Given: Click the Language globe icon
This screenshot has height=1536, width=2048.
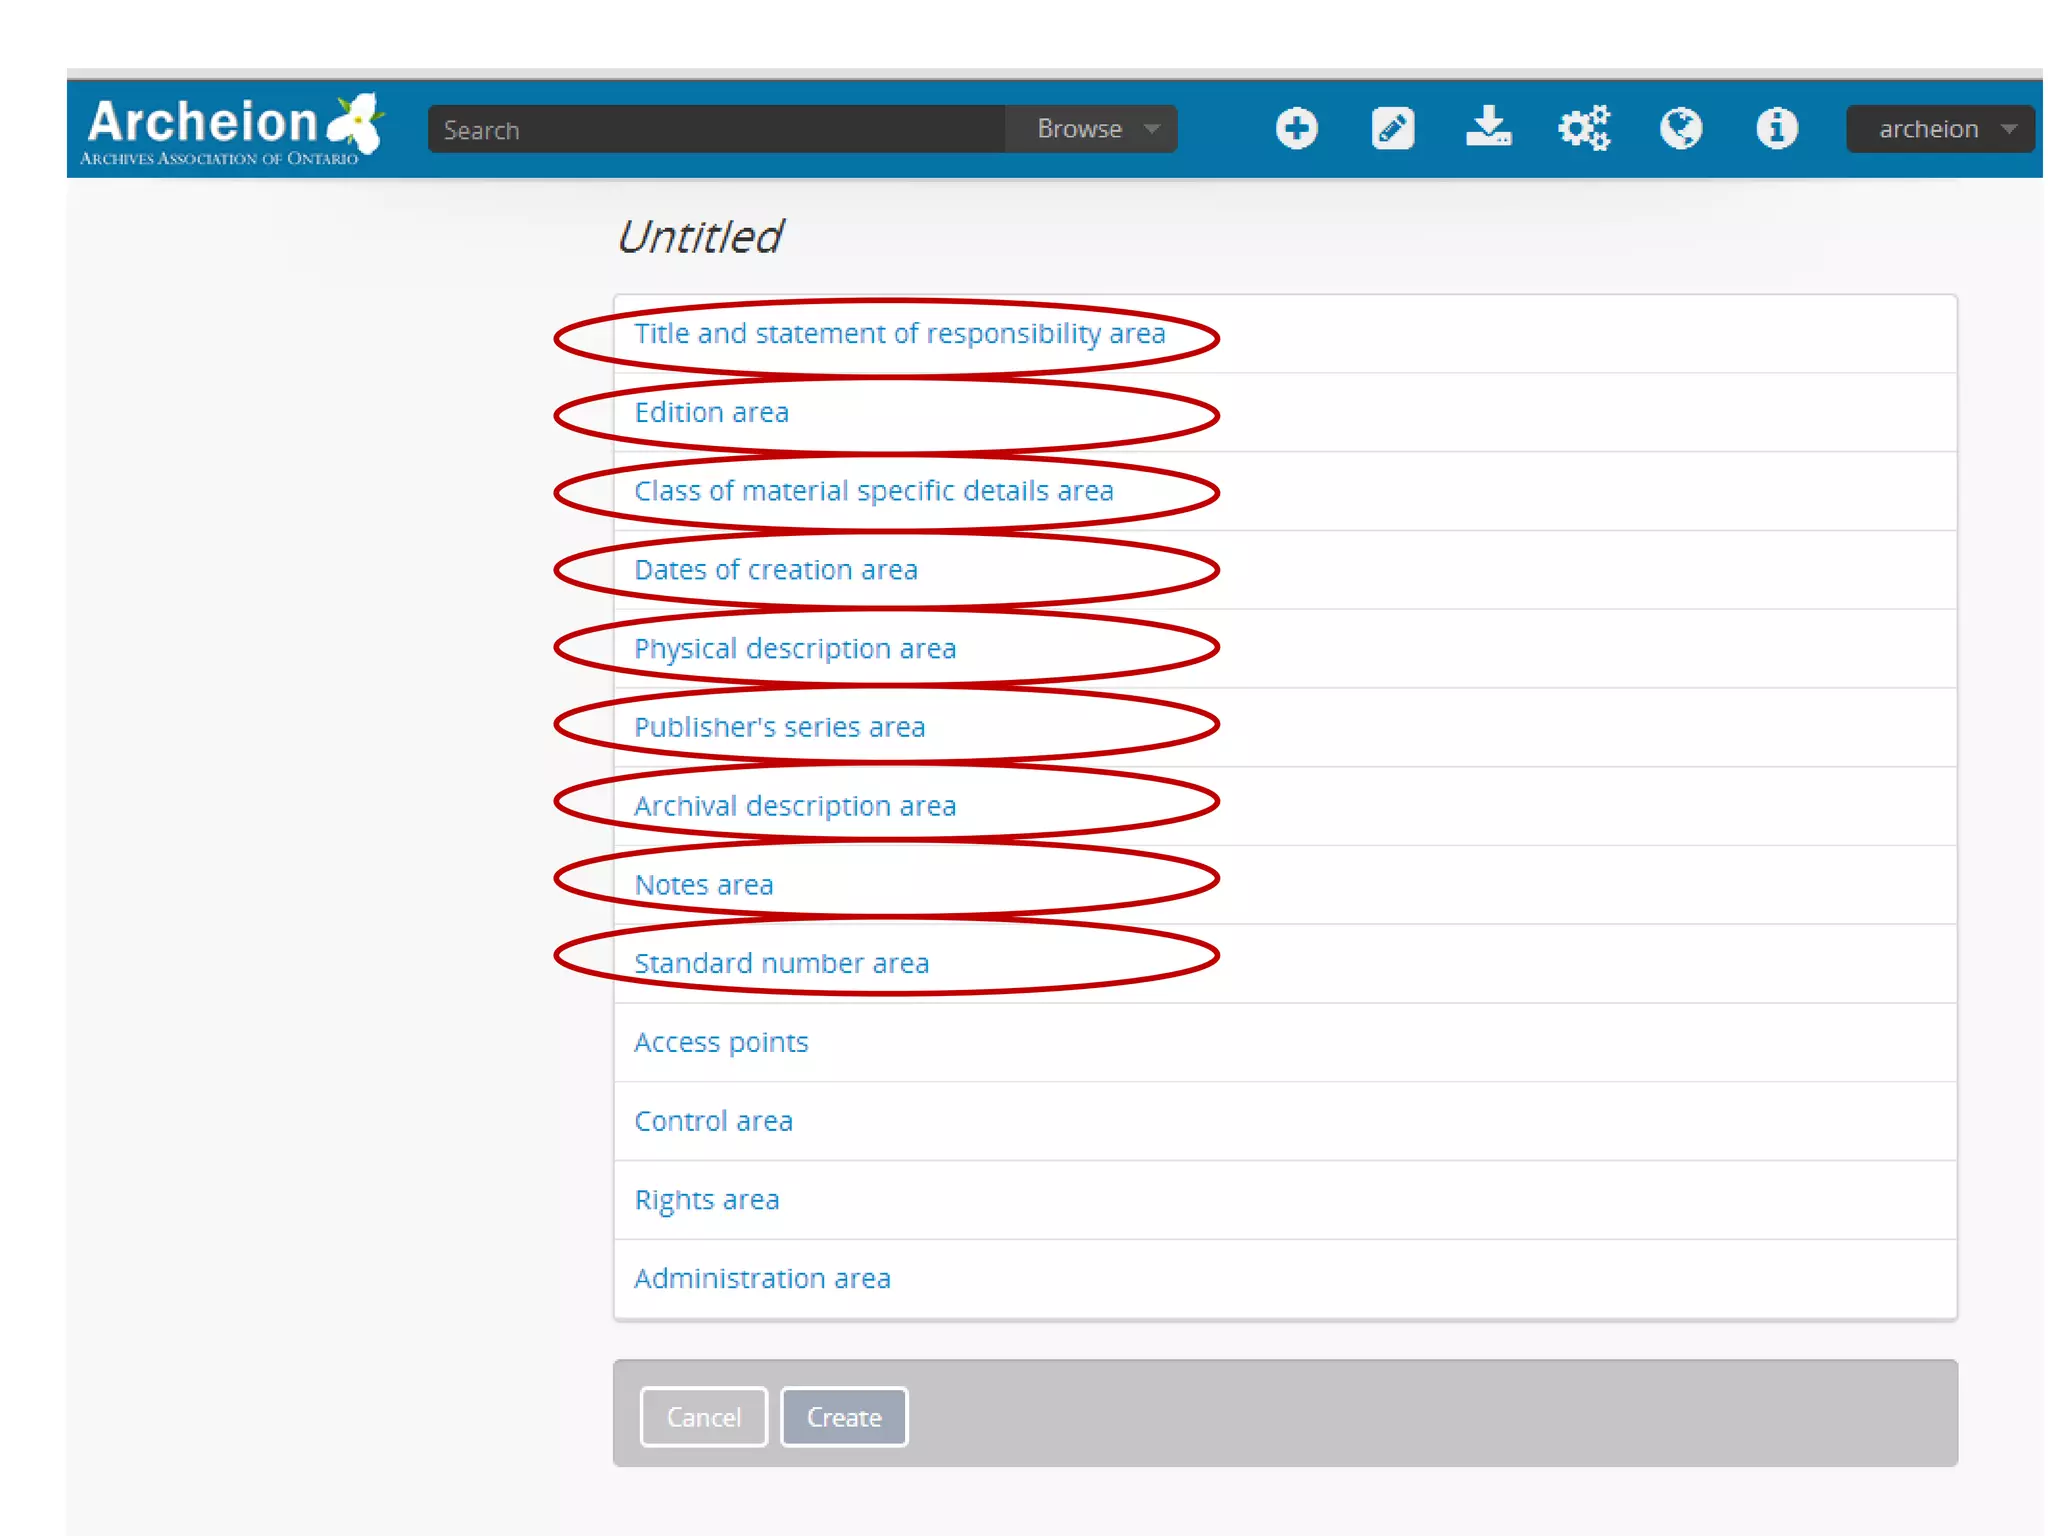Looking at the screenshot, I should (1680, 129).
